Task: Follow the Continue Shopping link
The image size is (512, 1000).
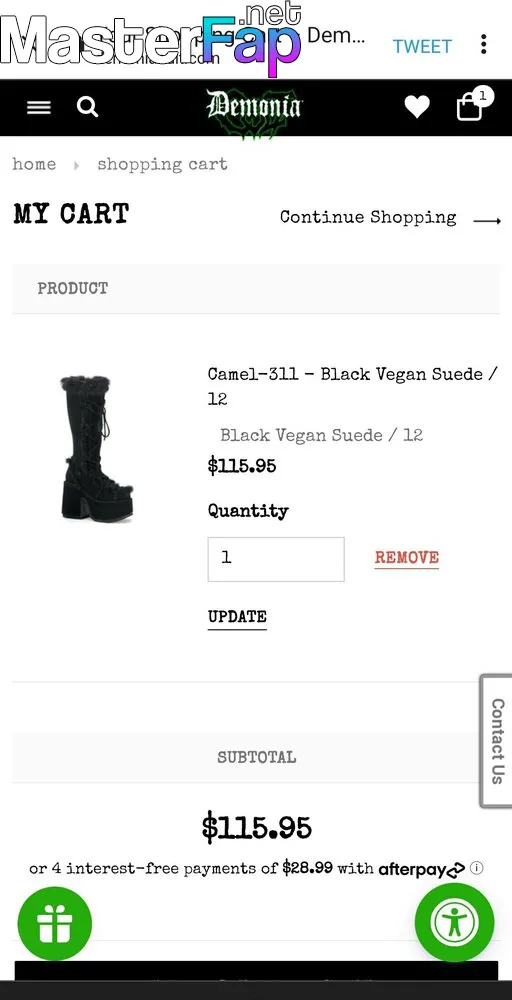Action: pyautogui.click(x=368, y=217)
